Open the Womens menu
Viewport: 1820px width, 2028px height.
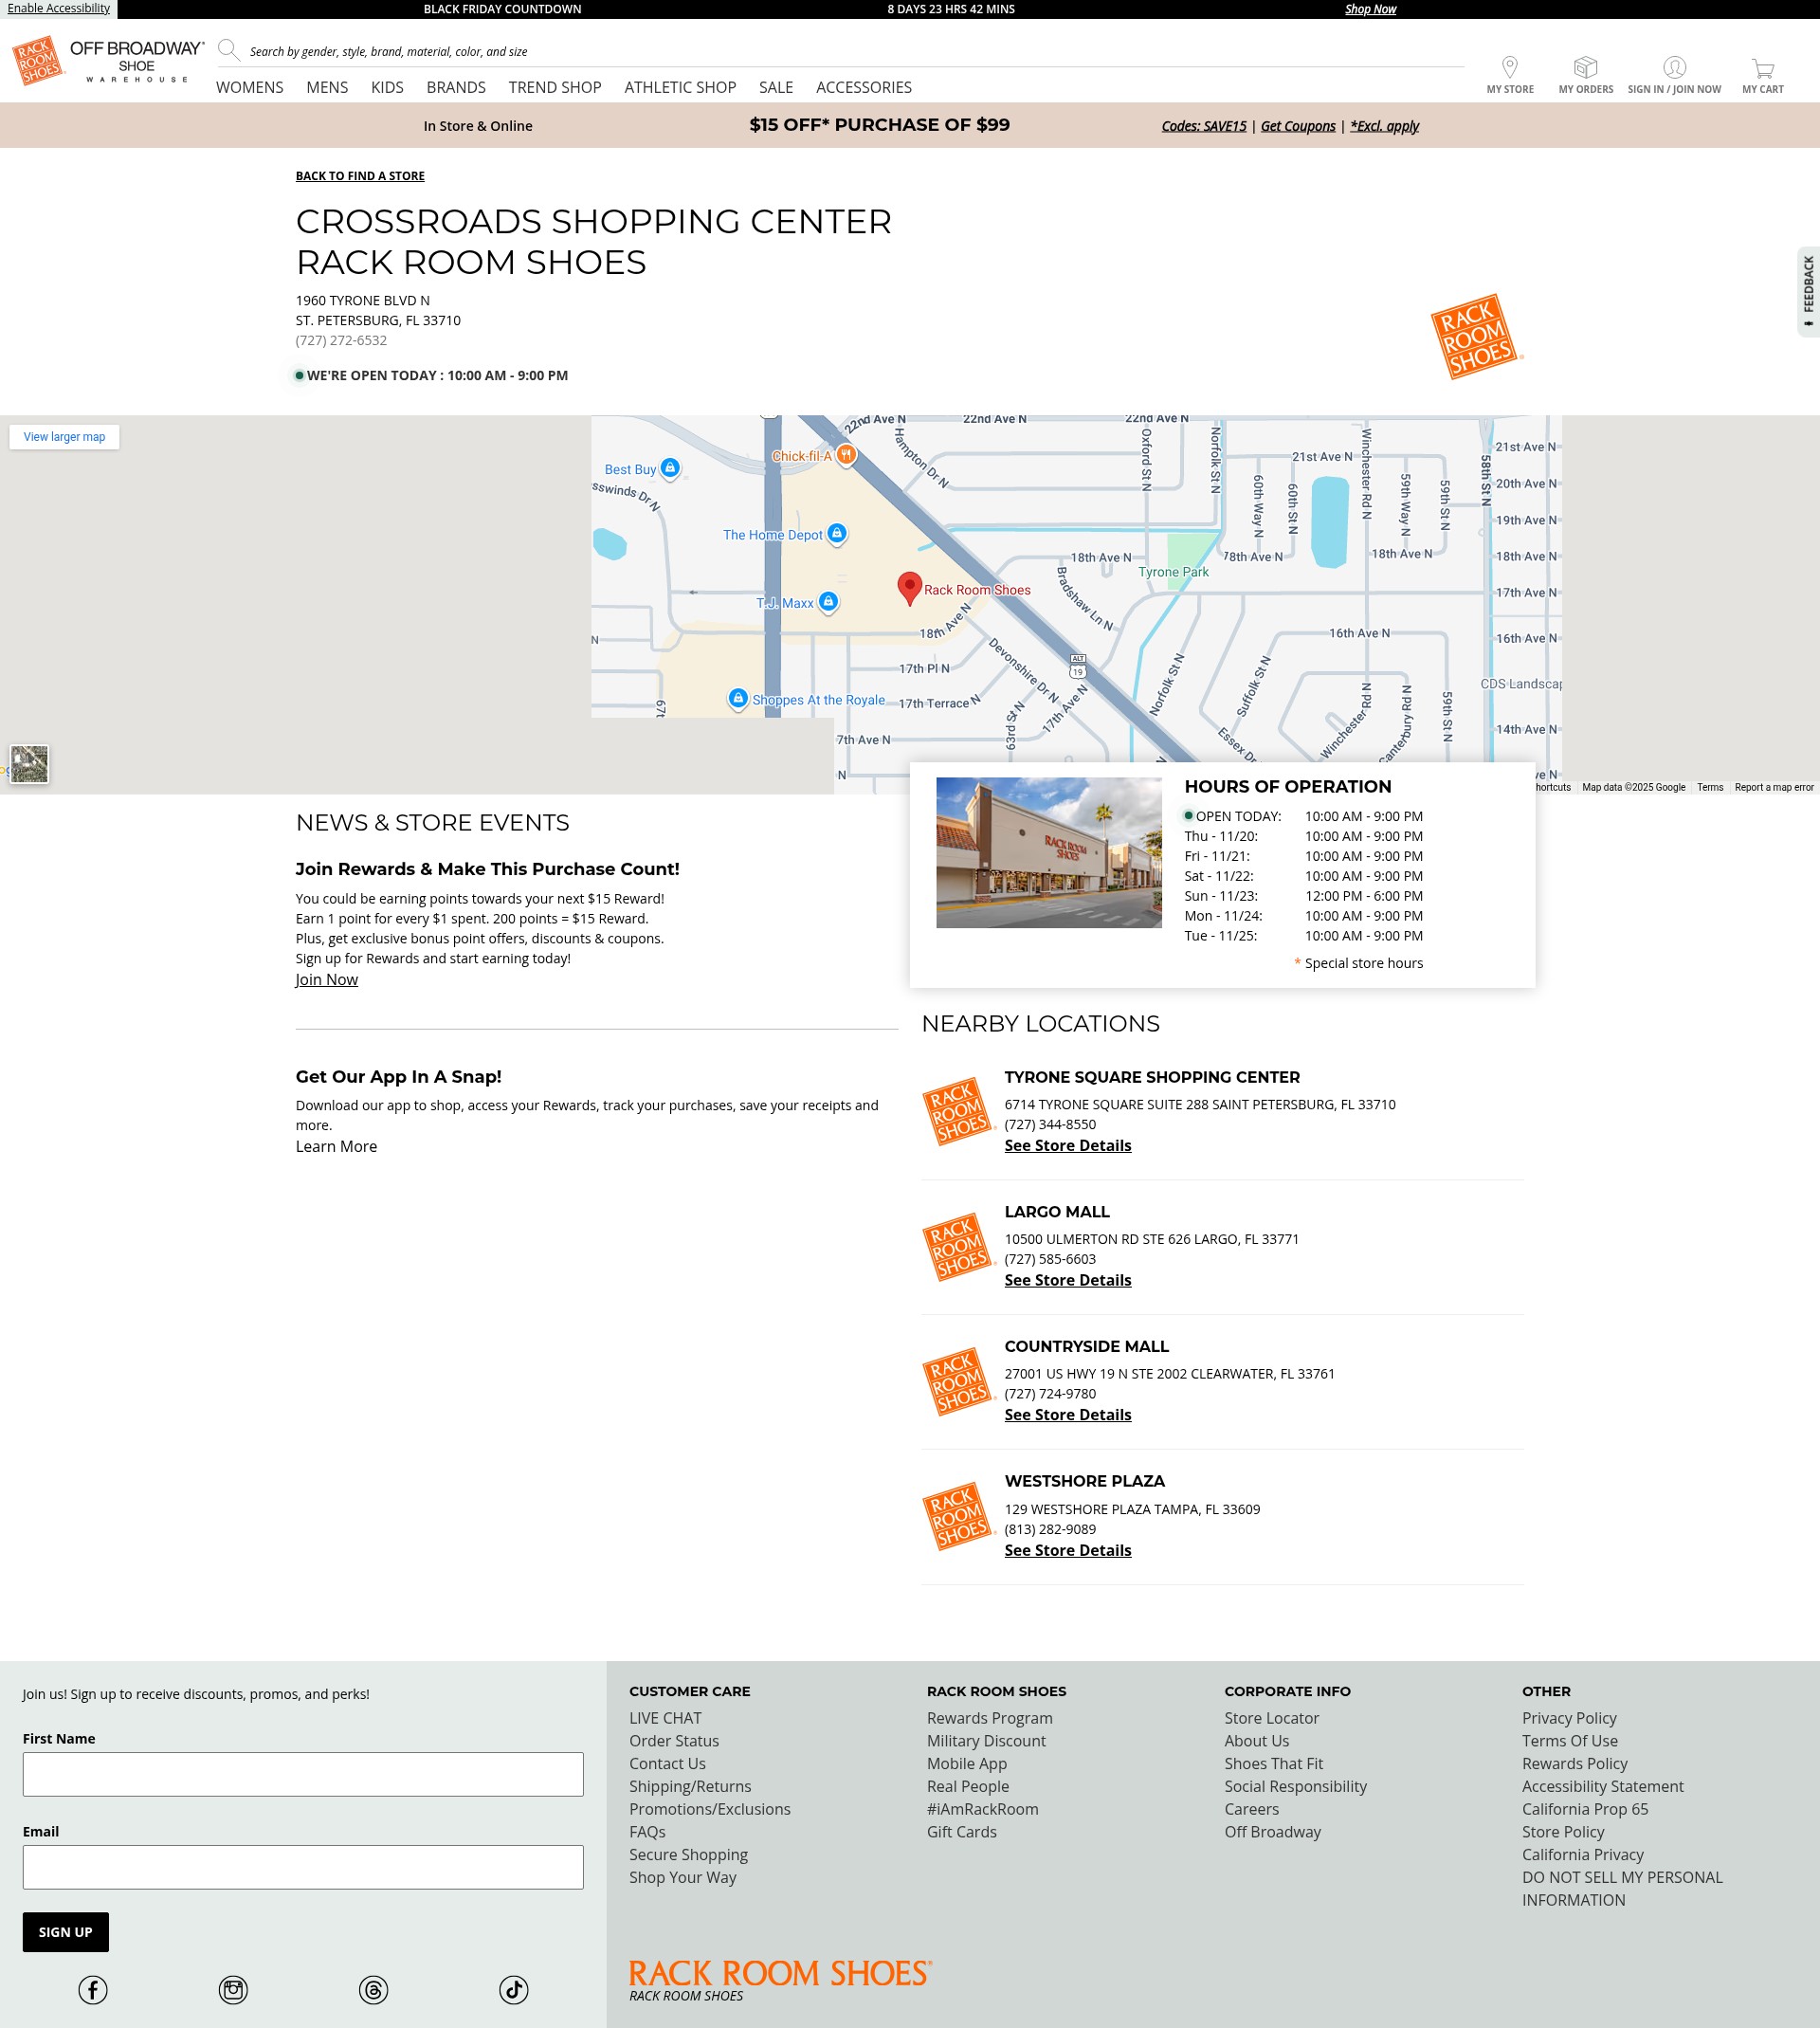250,87
